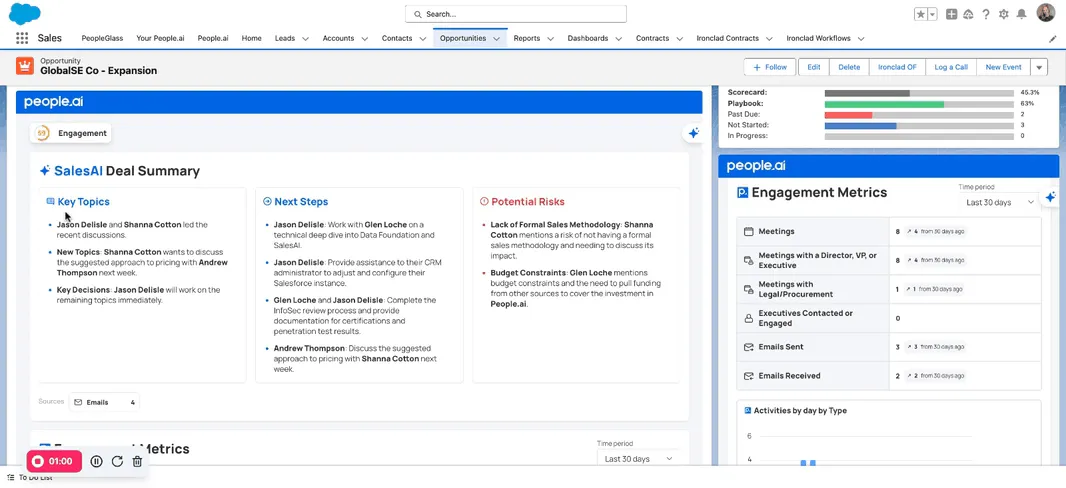1066x488 pixels.
Task: Click the Engagement pill button
Action: (71, 133)
